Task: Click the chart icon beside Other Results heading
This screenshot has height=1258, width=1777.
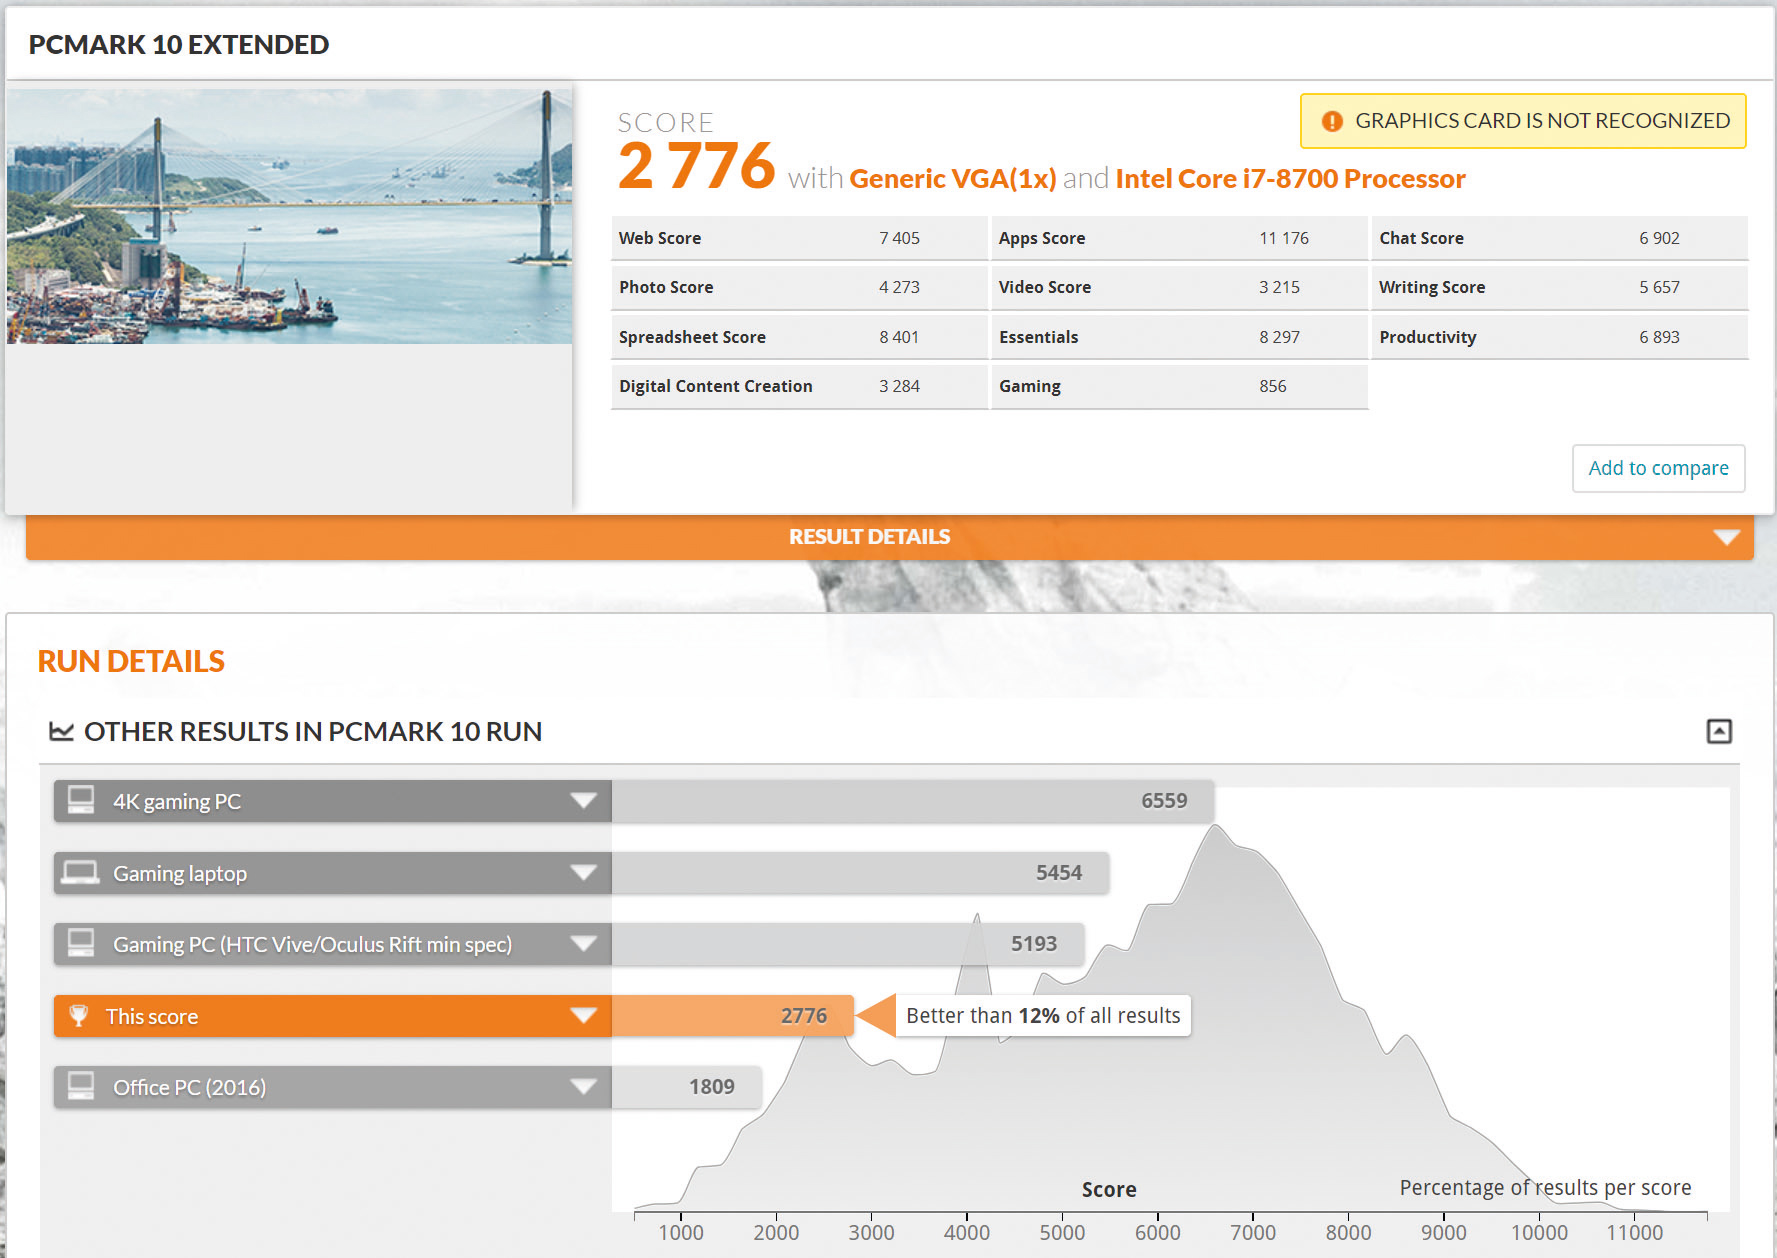Action: point(61,732)
